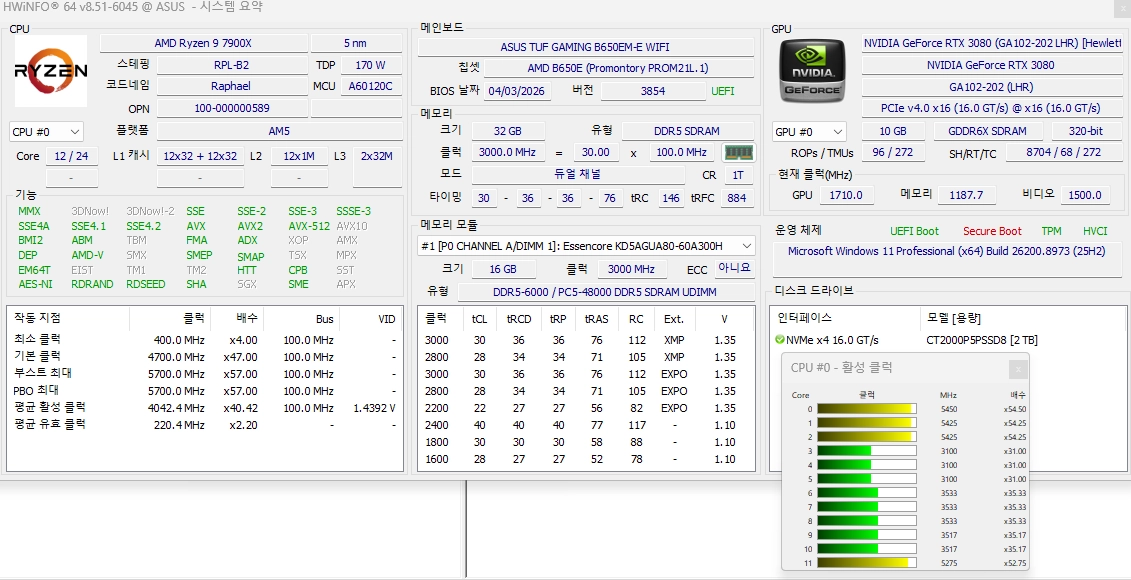Click the TPM indicator
1131x580 pixels.
point(1051,232)
